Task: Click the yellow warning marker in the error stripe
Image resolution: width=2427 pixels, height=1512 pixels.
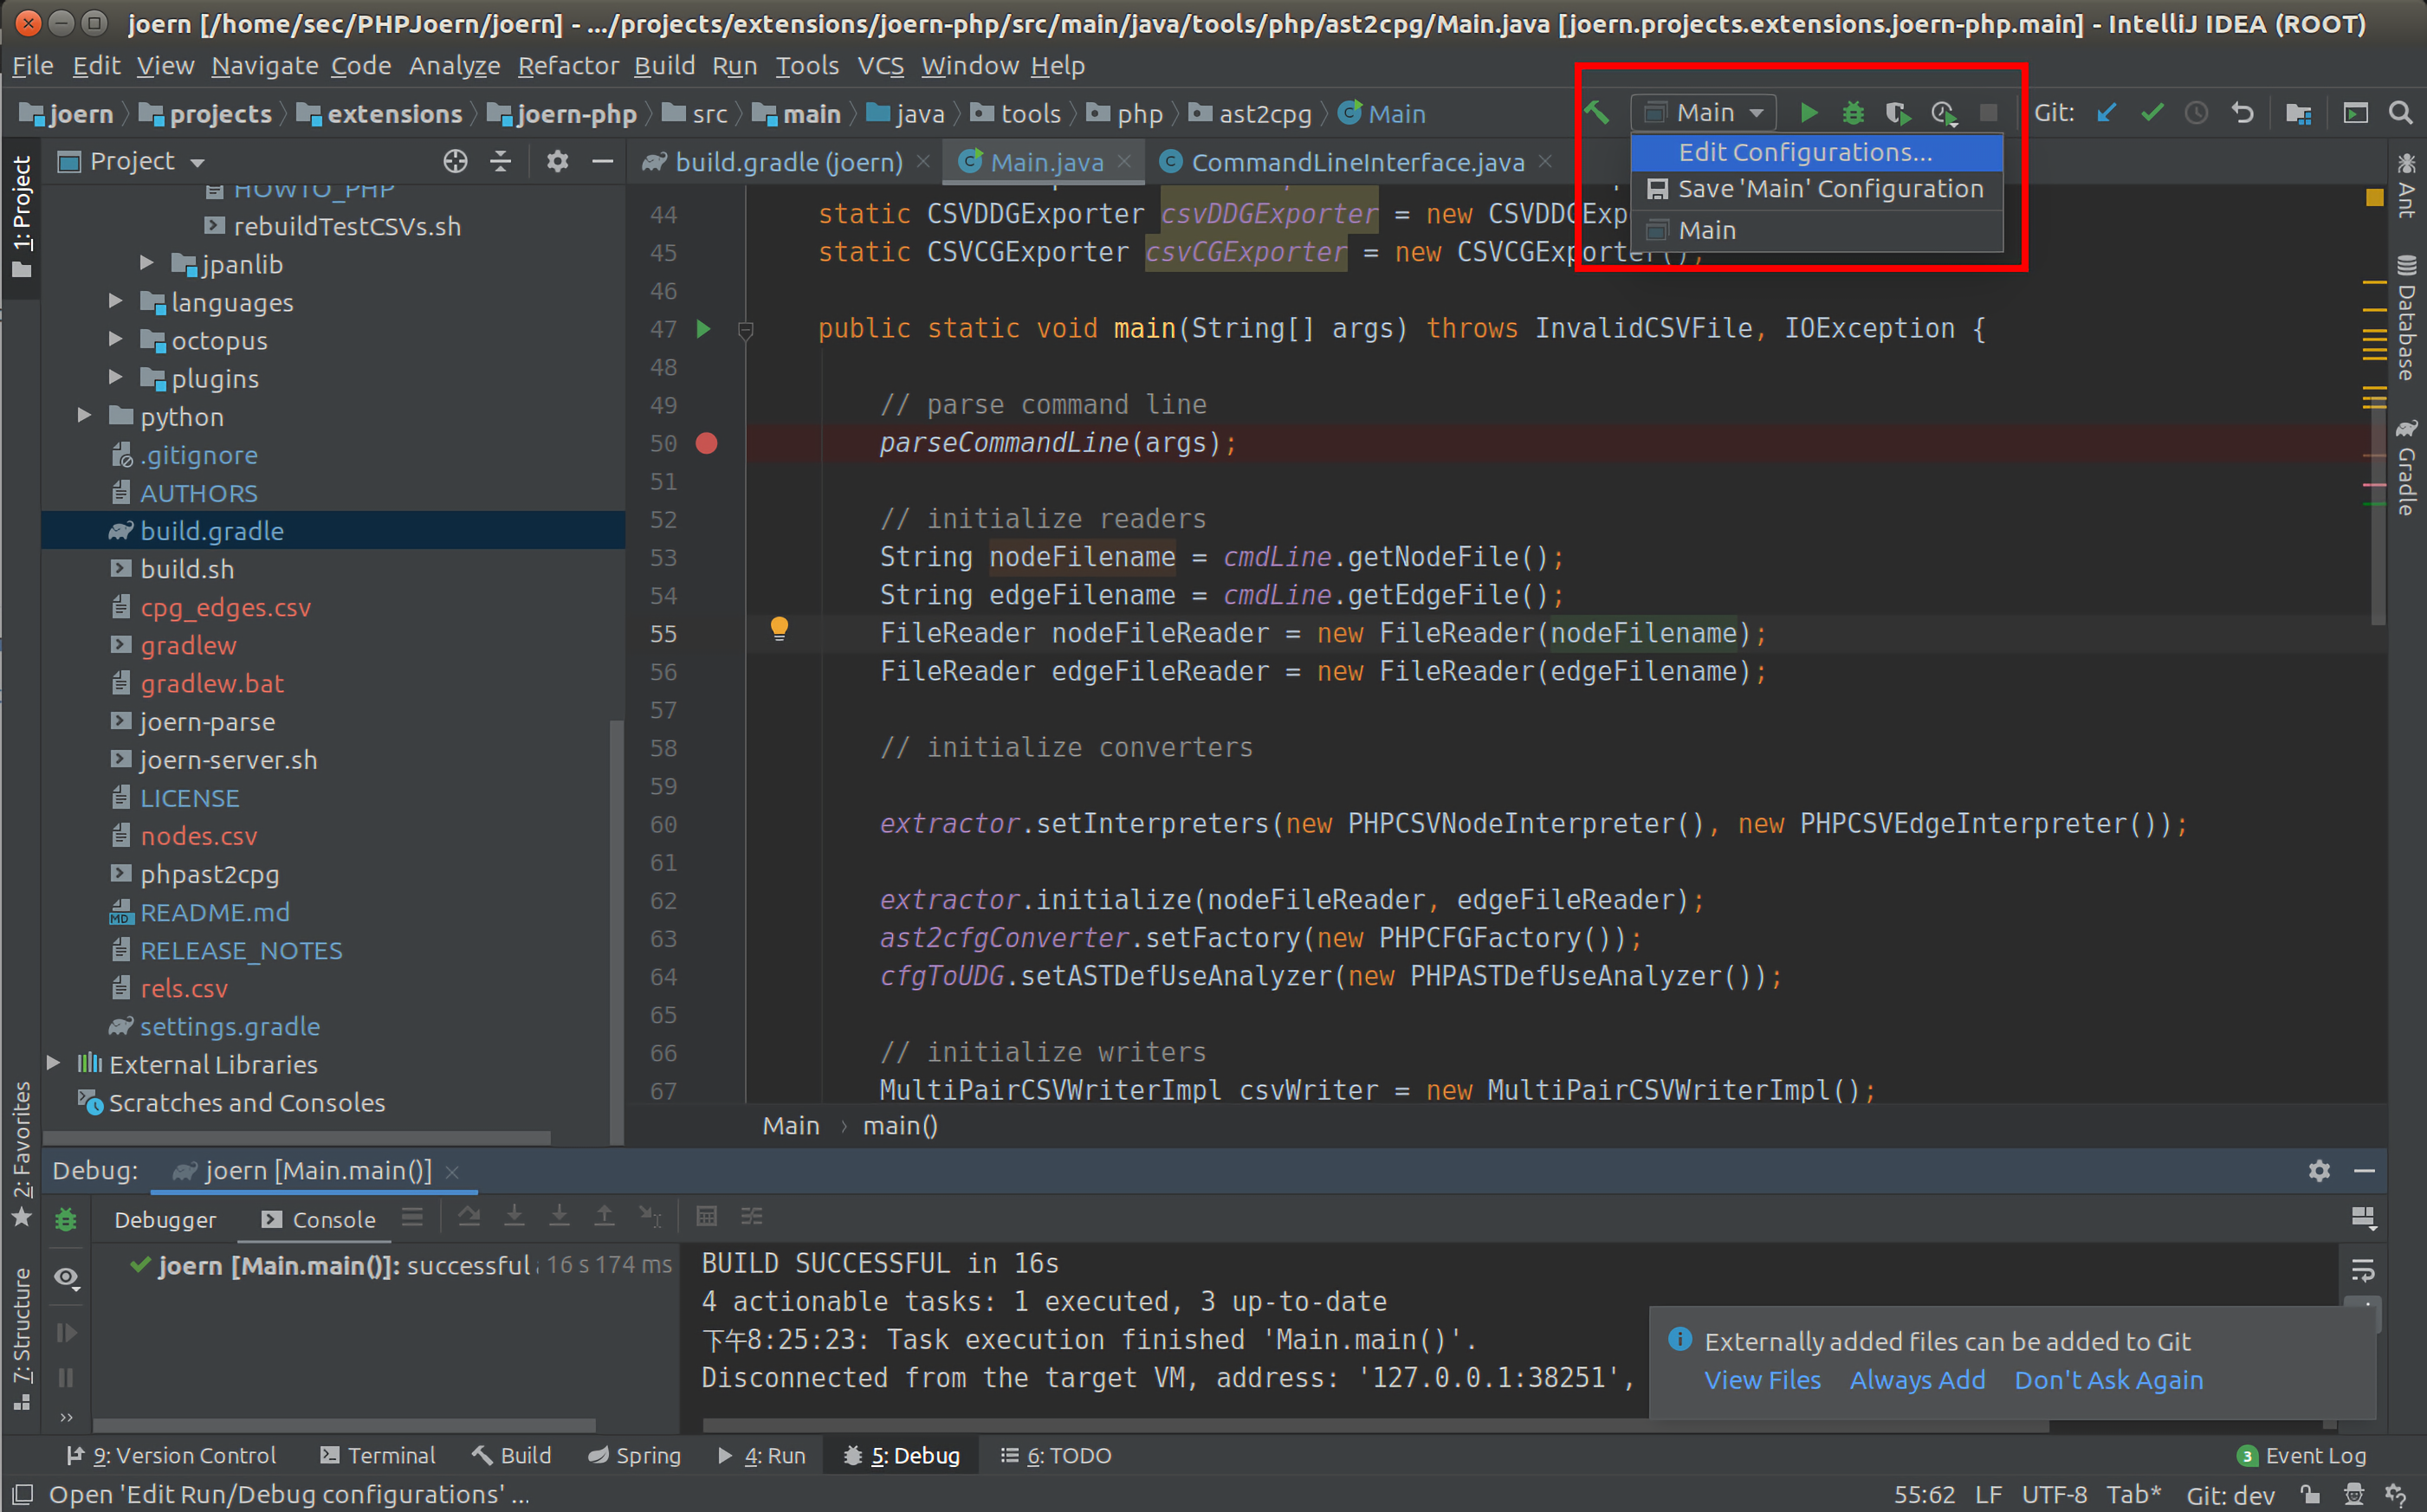Action: [x=2374, y=198]
